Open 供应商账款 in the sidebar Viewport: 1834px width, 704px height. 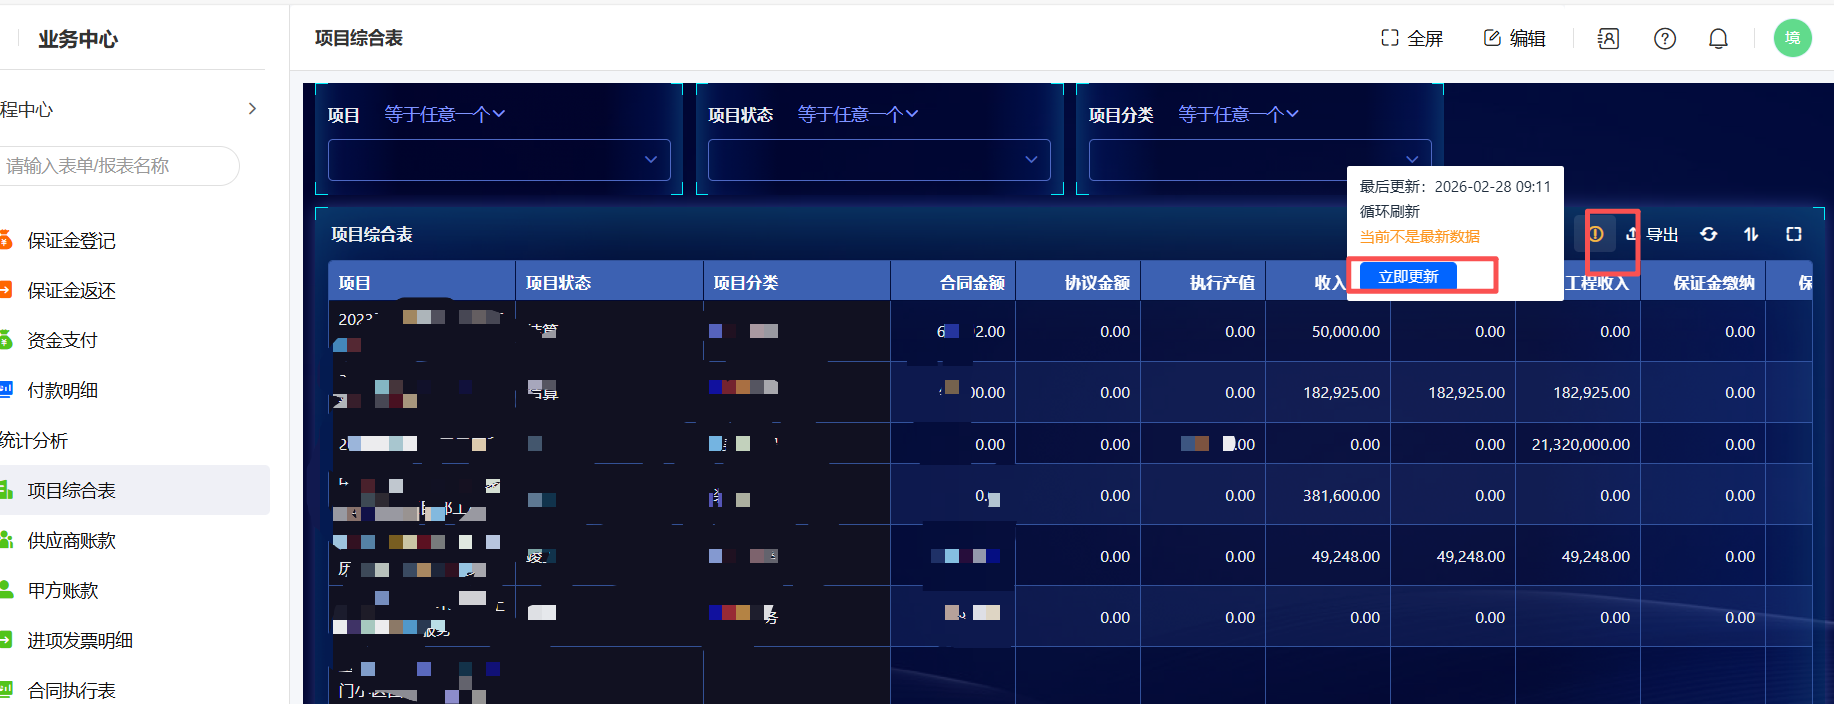pos(71,541)
